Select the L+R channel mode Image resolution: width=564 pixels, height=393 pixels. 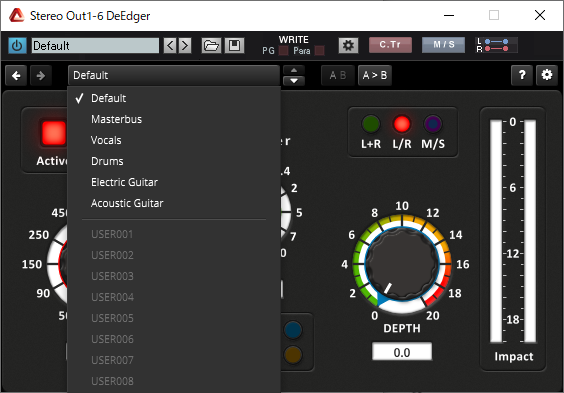pyautogui.click(x=371, y=124)
